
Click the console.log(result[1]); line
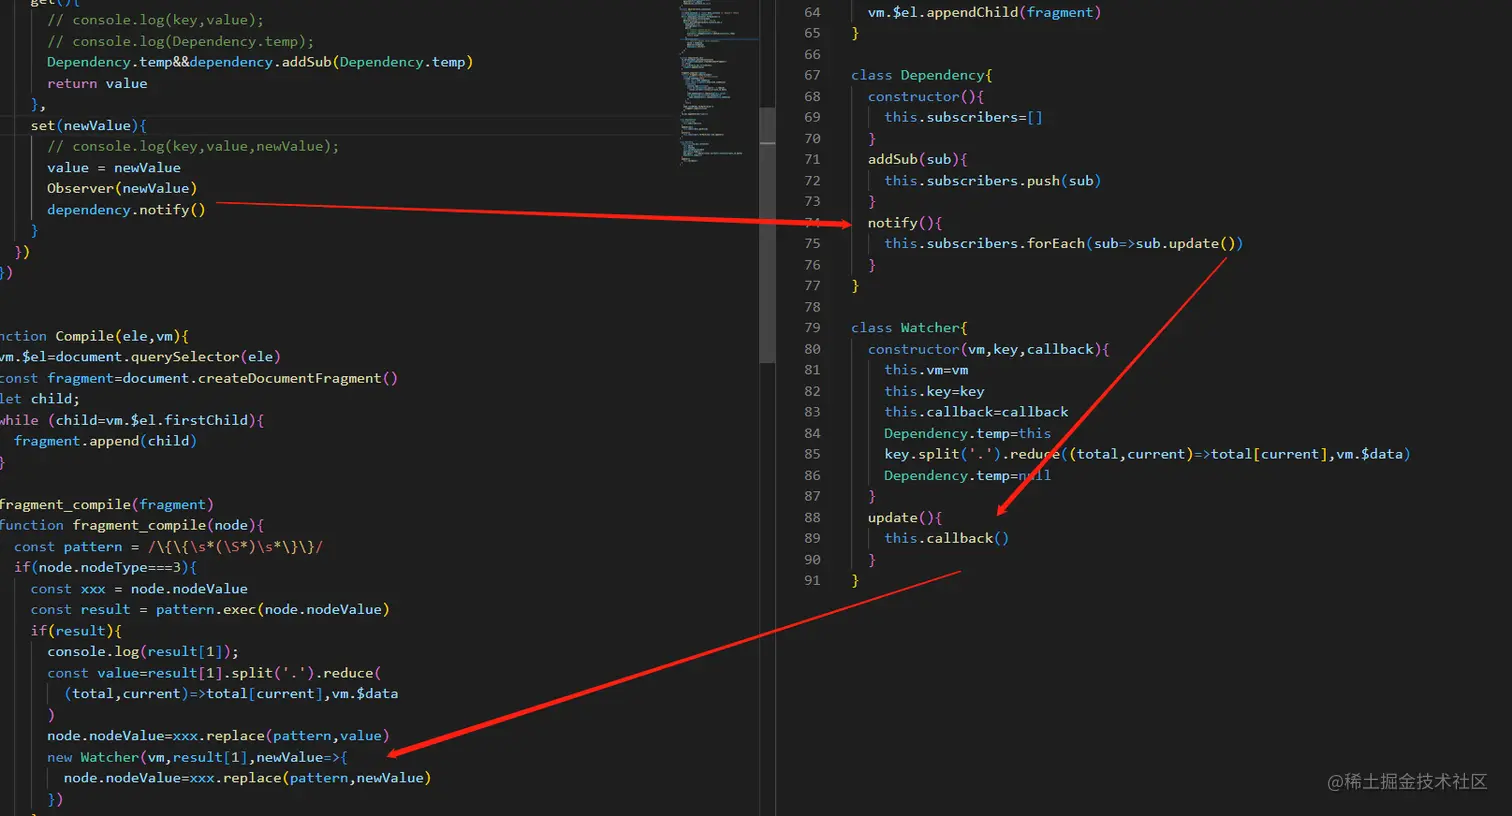[143, 651]
